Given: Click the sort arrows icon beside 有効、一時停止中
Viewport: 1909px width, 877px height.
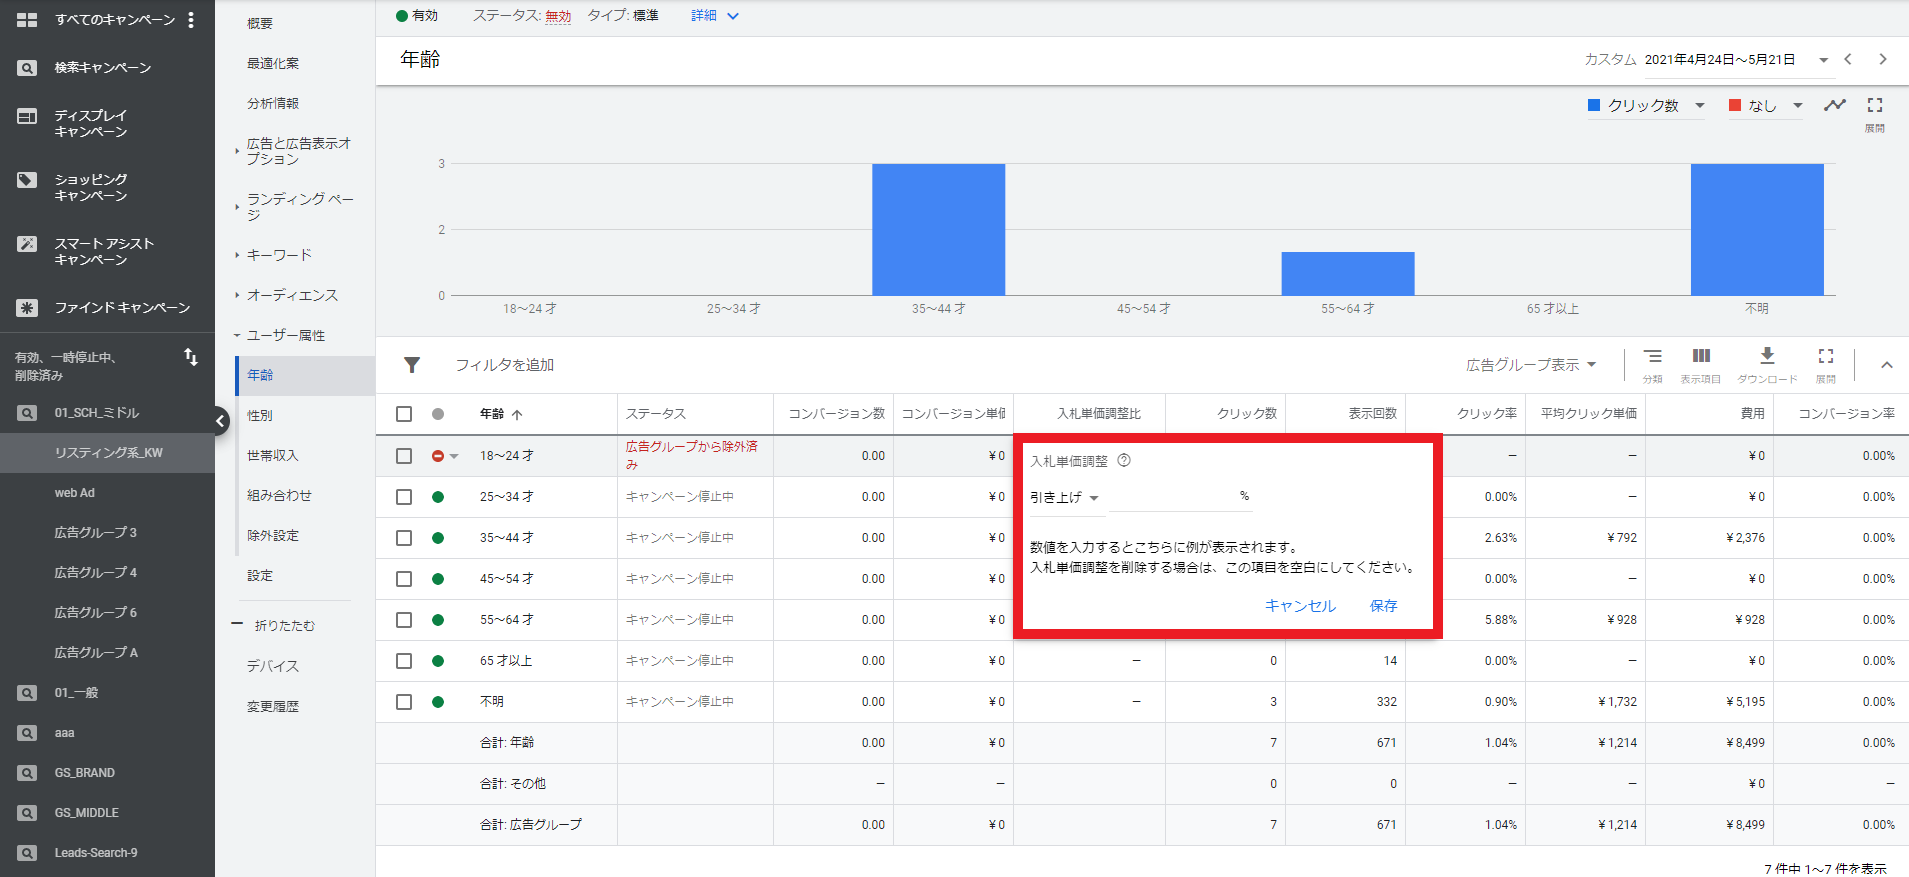Looking at the screenshot, I should (x=191, y=357).
